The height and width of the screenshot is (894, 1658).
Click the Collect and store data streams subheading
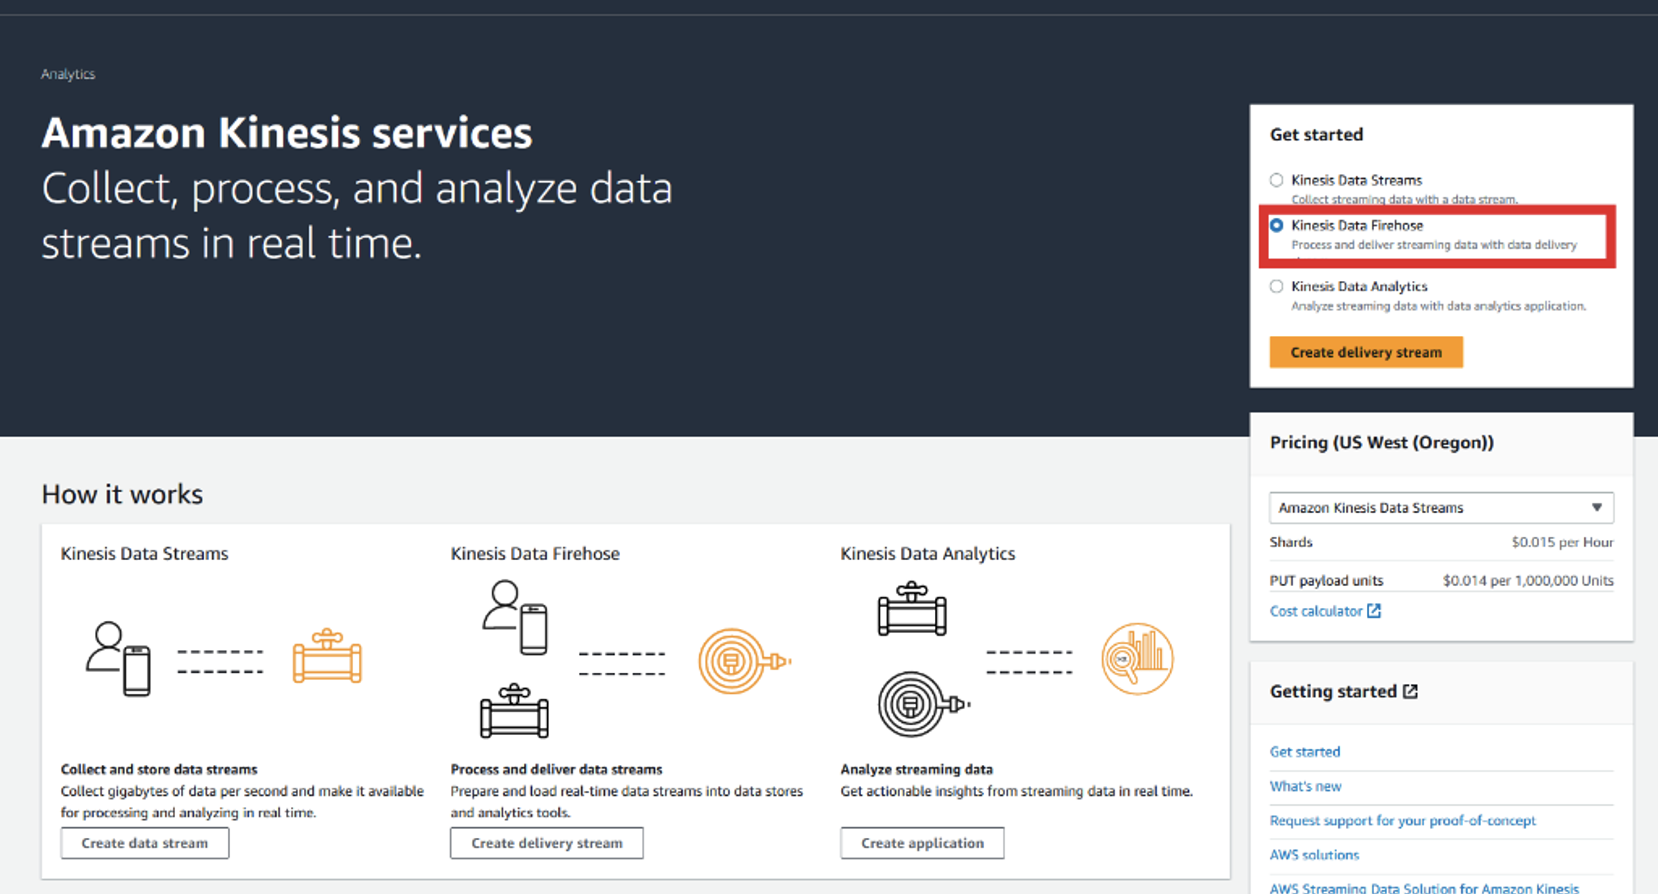pos(159,769)
